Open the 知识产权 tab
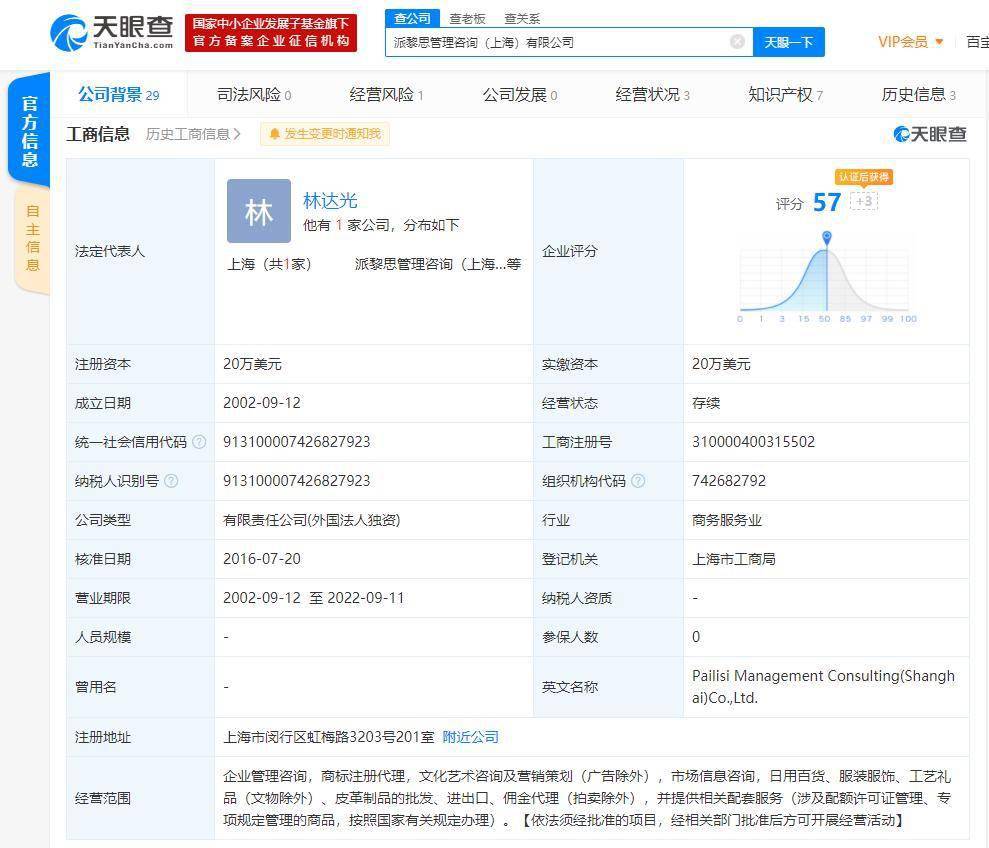The image size is (989, 848). tap(785, 95)
